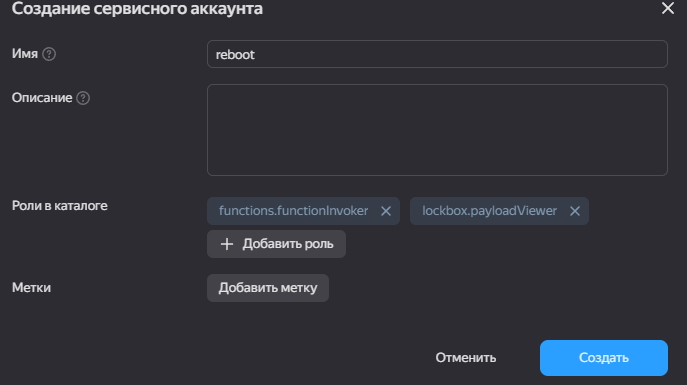
Task: Click the Имя field containing reboot
Action: [437, 54]
